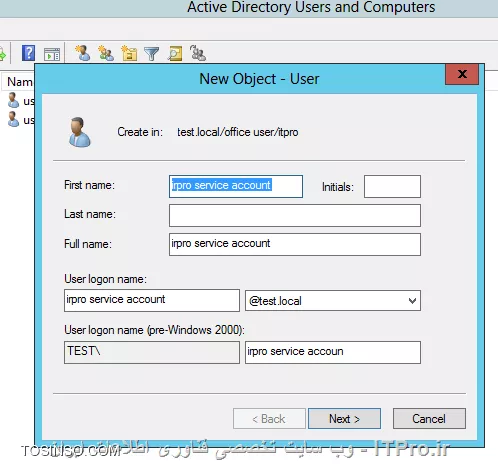The image size is (498, 472).
Task: Open the @test.local domain suffix dropdown
Action: [333, 301]
